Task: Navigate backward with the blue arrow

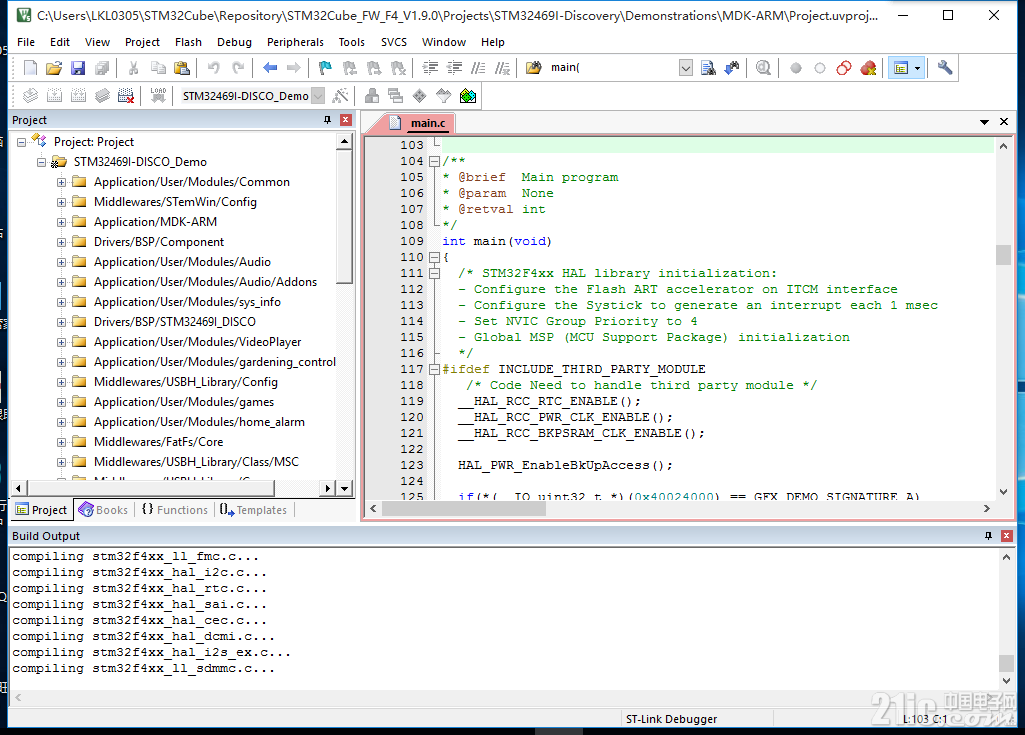Action: pos(269,68)
